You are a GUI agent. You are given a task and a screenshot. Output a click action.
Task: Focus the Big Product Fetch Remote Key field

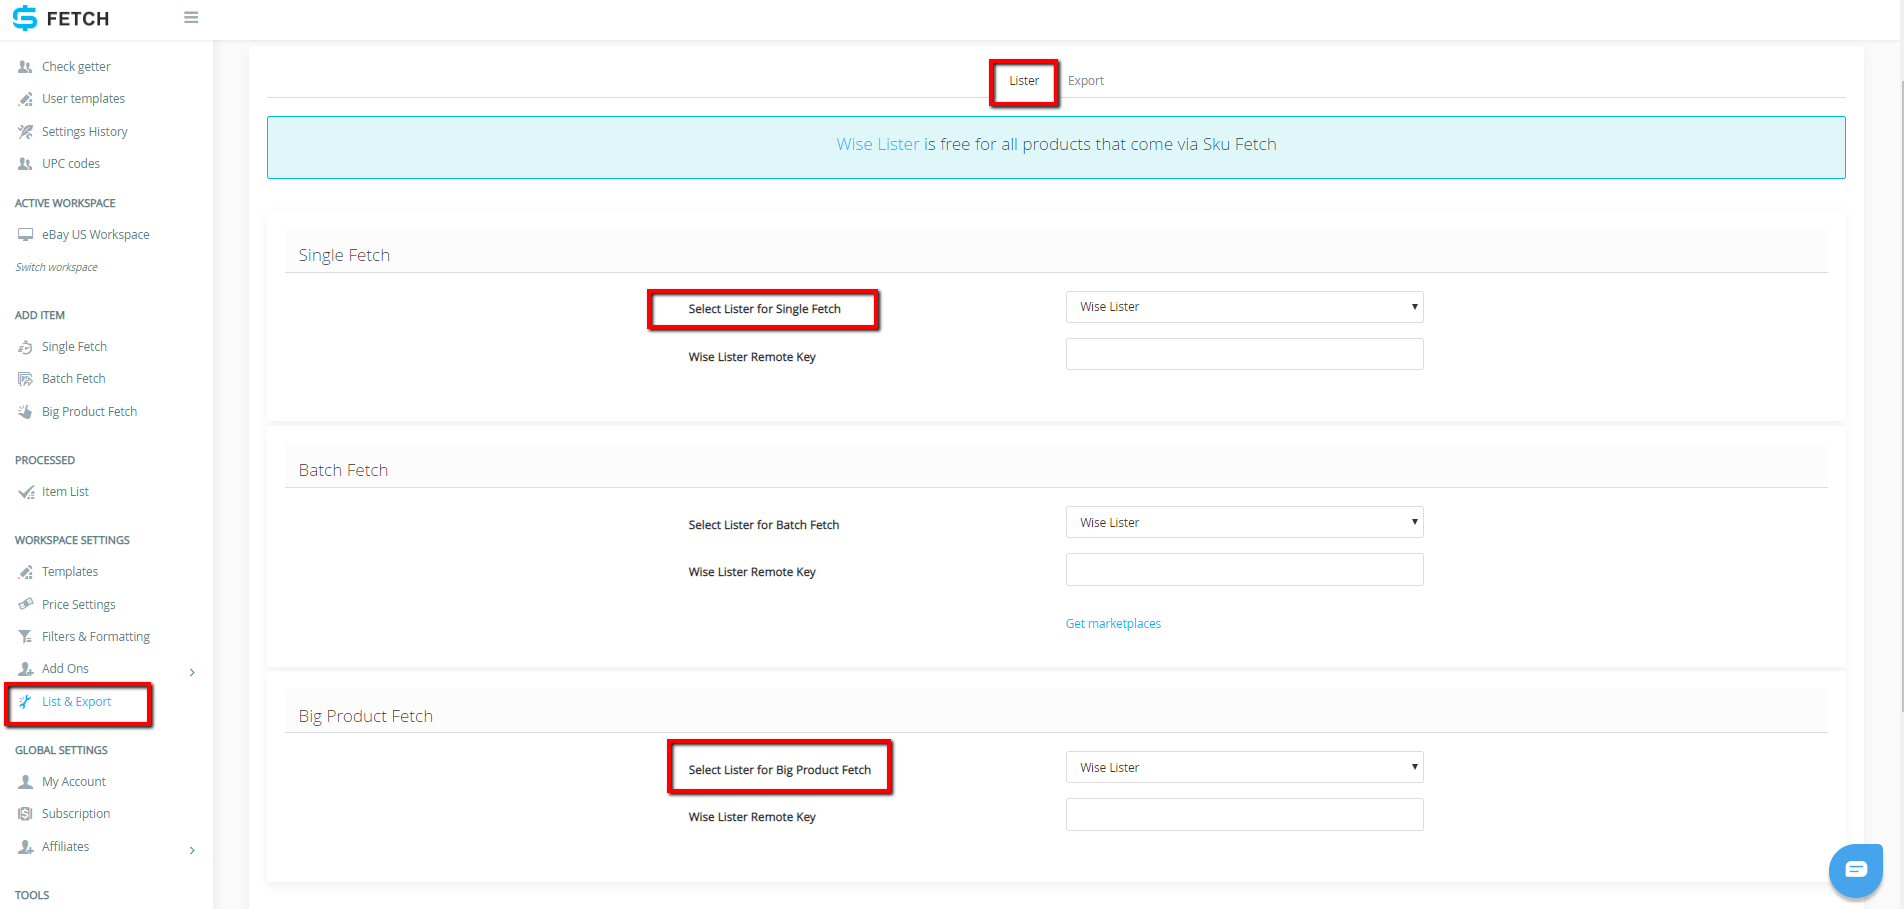[x=1244, y=814]
